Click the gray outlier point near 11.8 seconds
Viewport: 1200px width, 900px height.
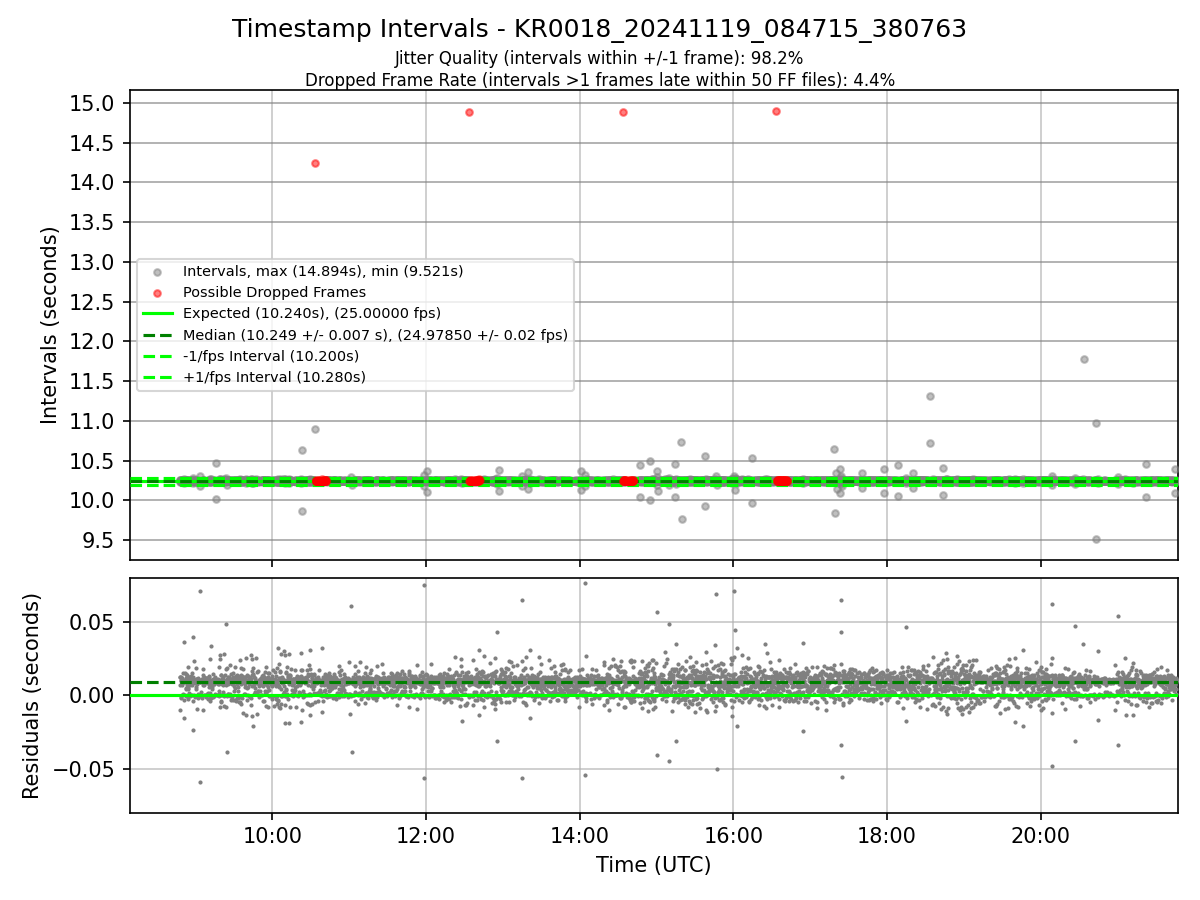pos(1084,359)
